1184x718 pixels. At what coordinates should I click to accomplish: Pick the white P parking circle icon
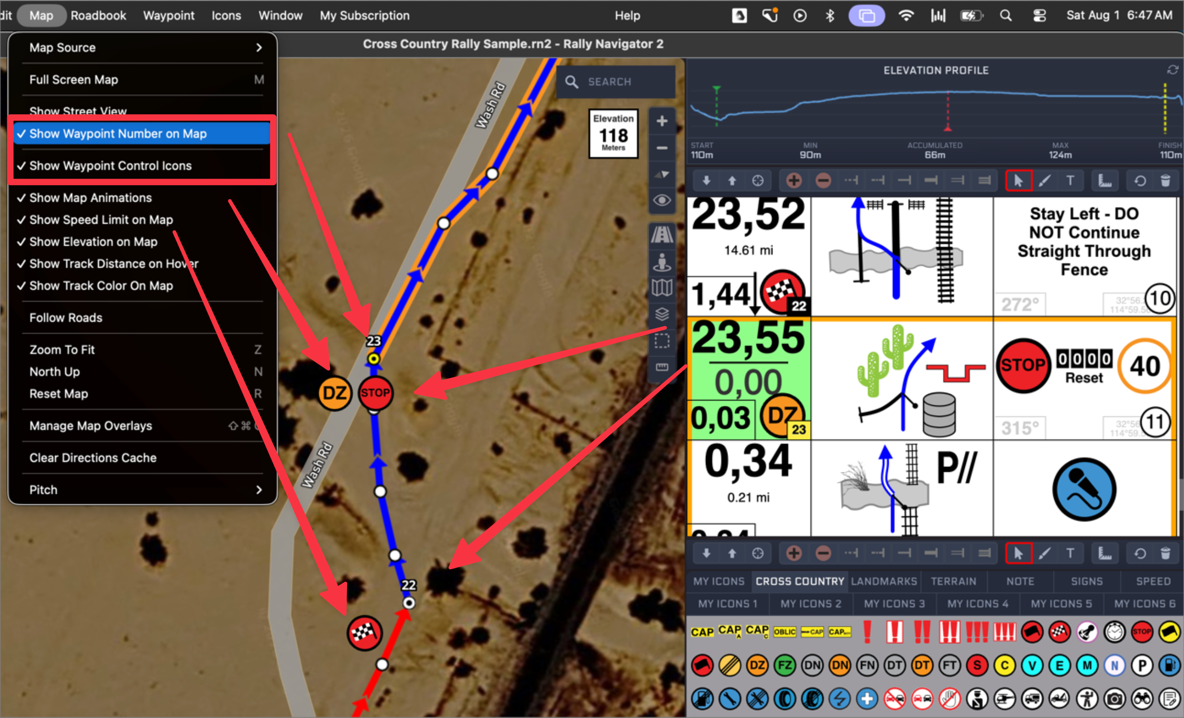point(1142,665)
